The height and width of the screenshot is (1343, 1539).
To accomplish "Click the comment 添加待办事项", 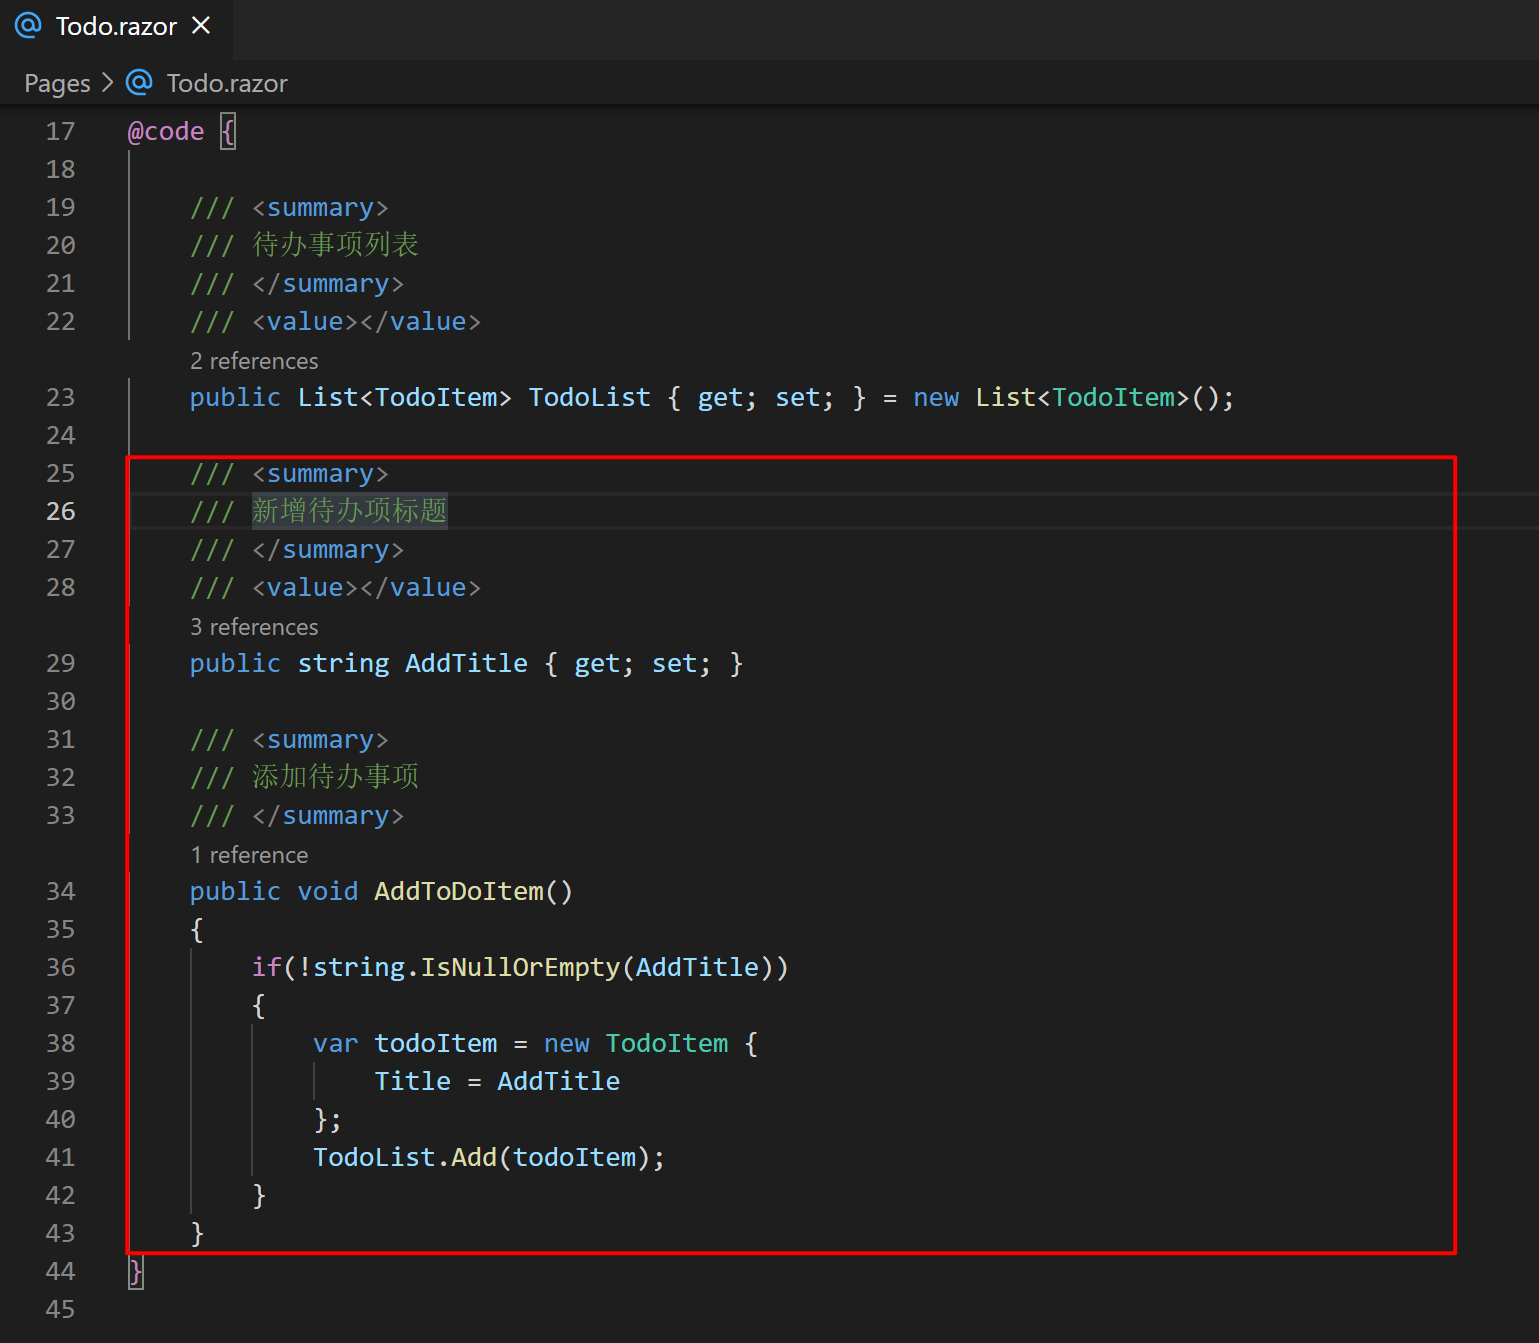I will pyautogui.click(x=335, y=777).
